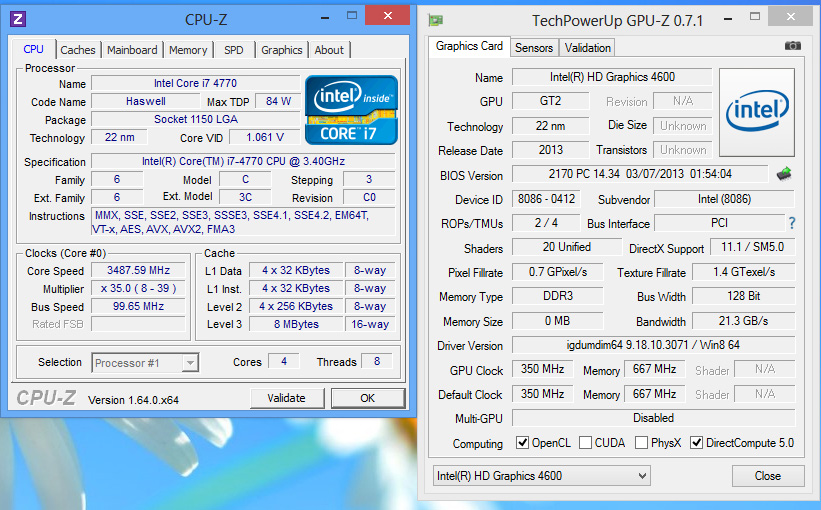Click the GPU Clock value 350 MHz
The image size is (821, 510).
(542, 369)
